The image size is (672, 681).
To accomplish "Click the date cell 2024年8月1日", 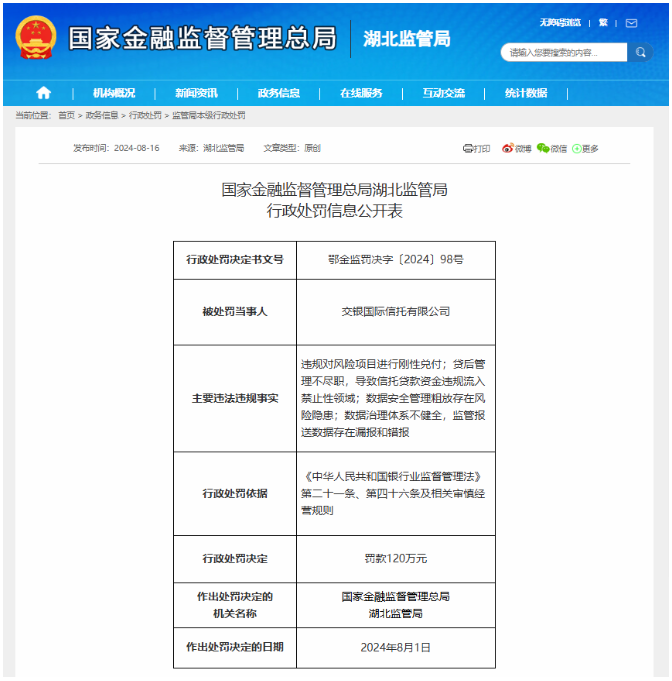I will pos(396,648).
